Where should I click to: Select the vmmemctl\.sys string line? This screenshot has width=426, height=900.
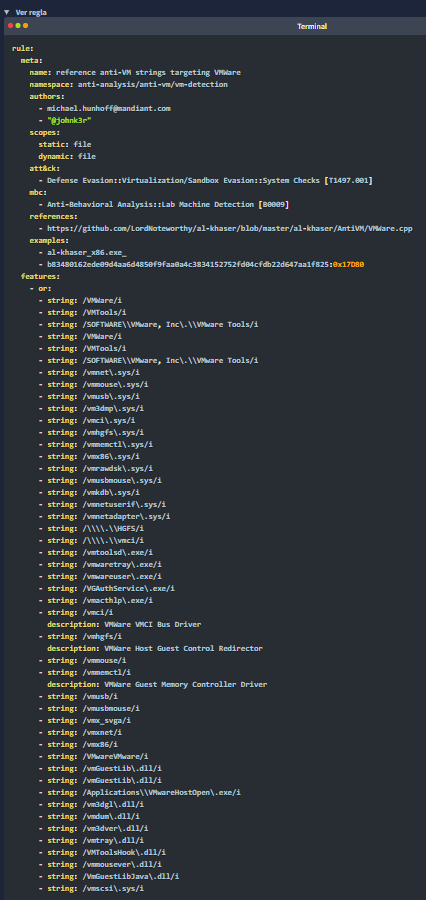click(x=96, y=444)
